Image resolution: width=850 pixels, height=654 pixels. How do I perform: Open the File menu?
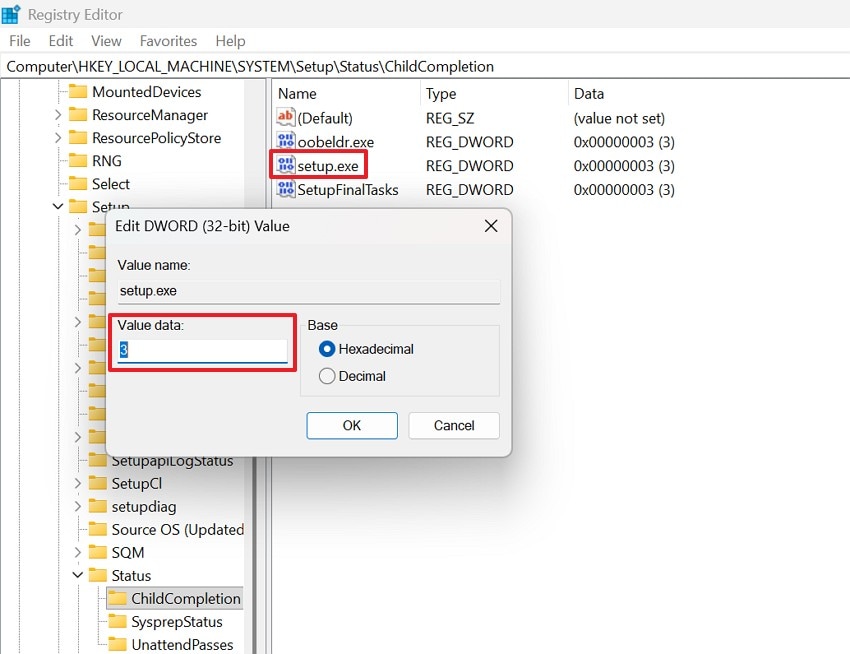coord(20,41)
